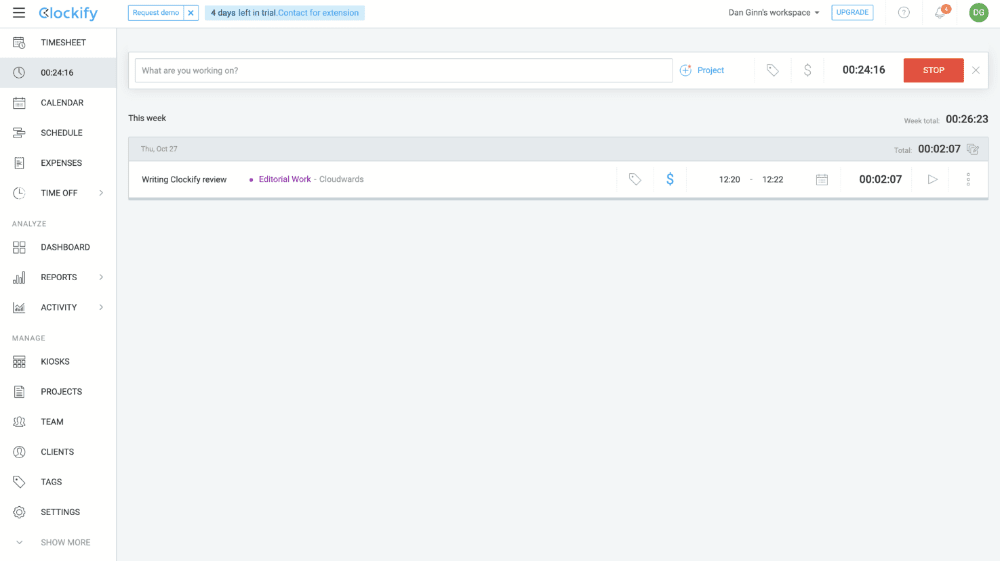Open the help question mark icon

[x=904, y=13]
